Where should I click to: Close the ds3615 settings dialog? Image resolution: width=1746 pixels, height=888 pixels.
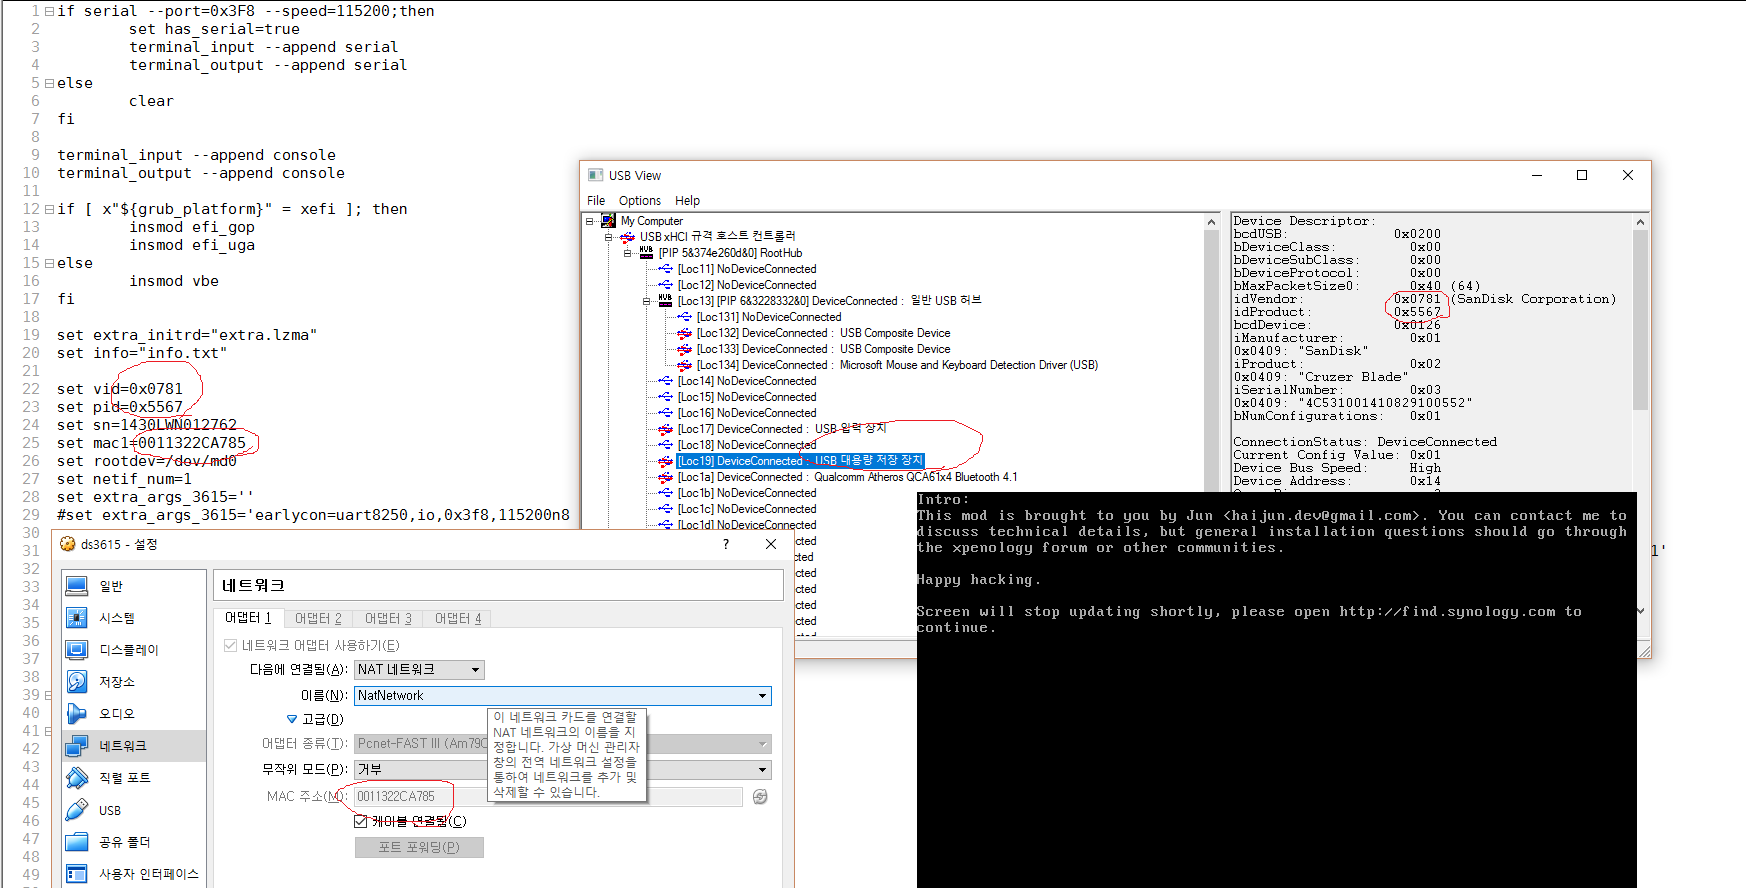tap(771, 544)
